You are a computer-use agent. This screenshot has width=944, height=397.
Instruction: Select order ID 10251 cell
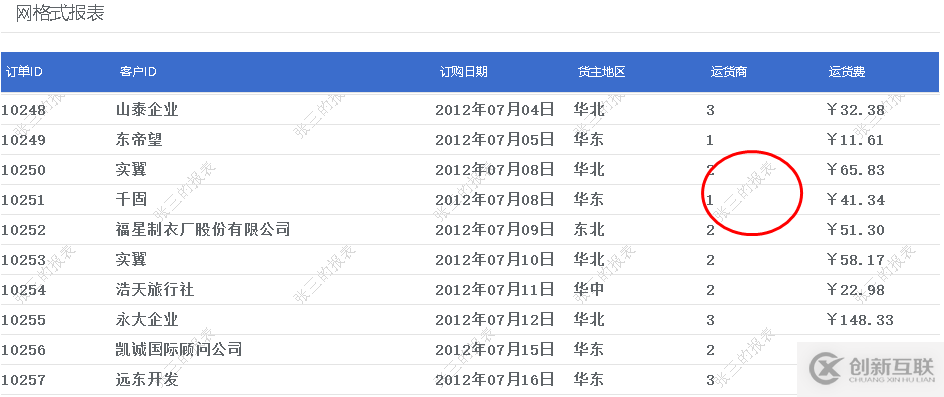point(23,200)
